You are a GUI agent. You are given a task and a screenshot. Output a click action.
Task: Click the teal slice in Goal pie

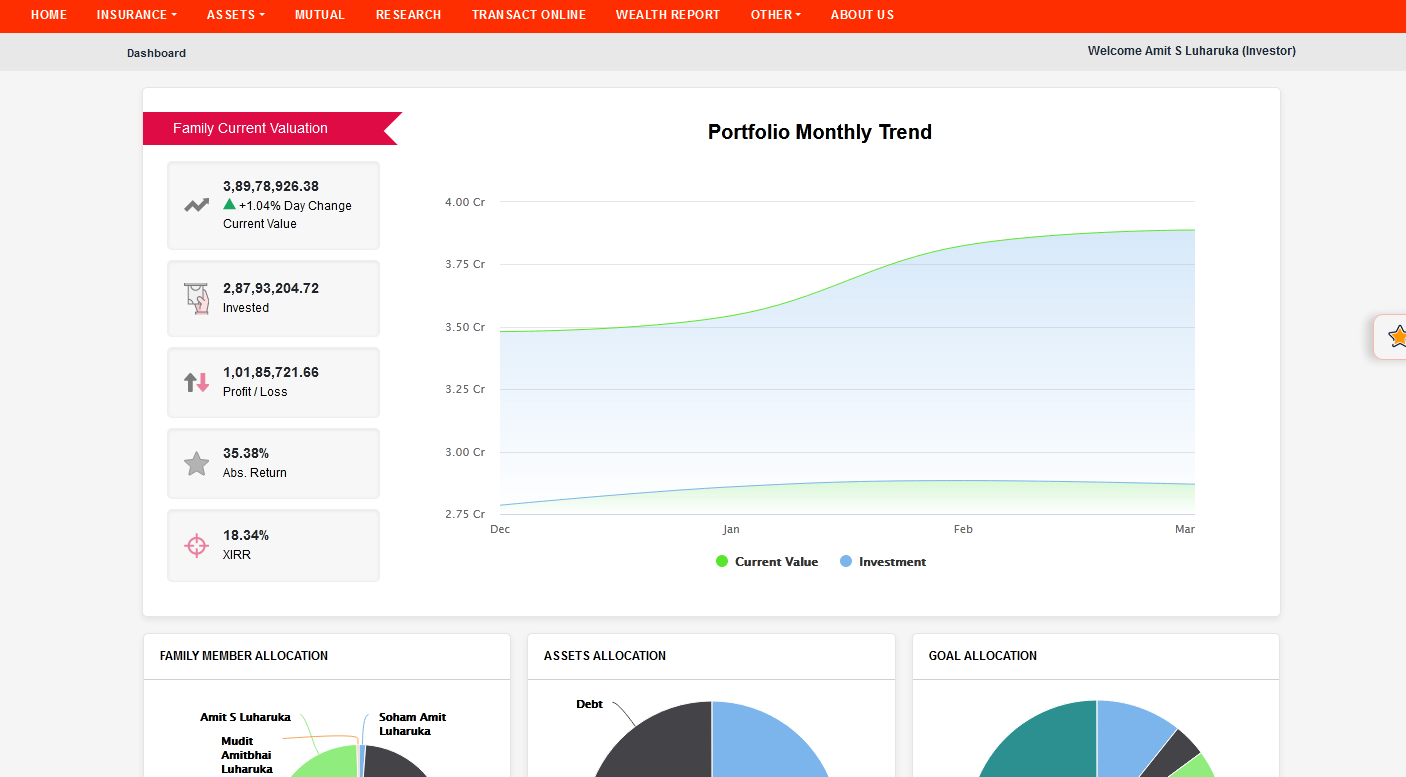click(1045, 745)
